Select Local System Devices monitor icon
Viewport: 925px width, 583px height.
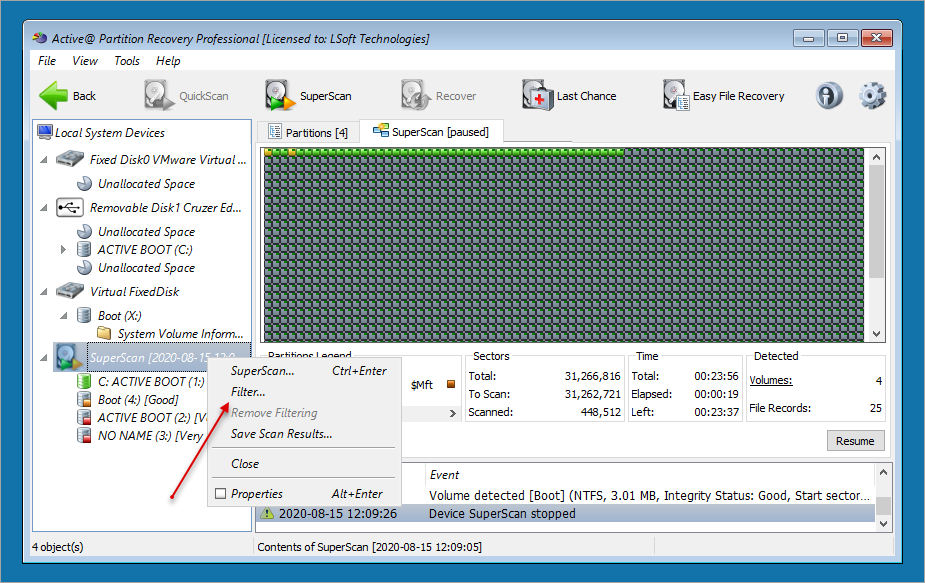tap(45, 132)
